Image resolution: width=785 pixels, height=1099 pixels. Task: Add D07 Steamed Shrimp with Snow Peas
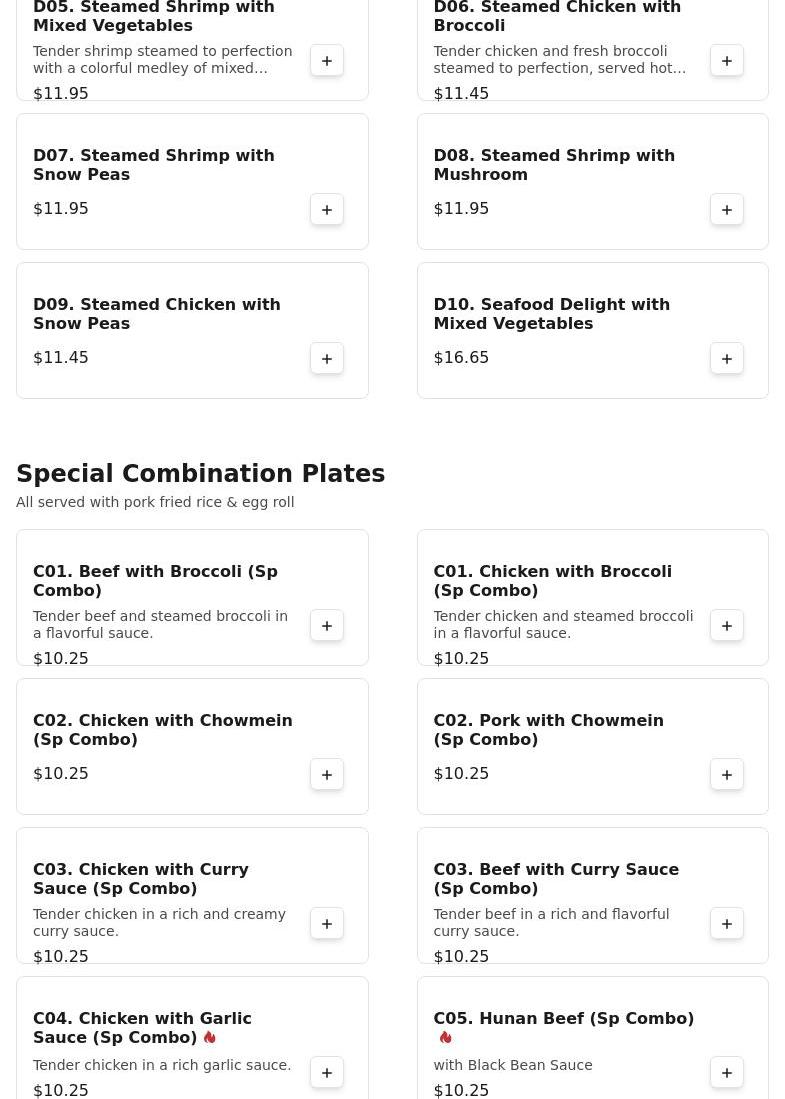pos(327,210)
